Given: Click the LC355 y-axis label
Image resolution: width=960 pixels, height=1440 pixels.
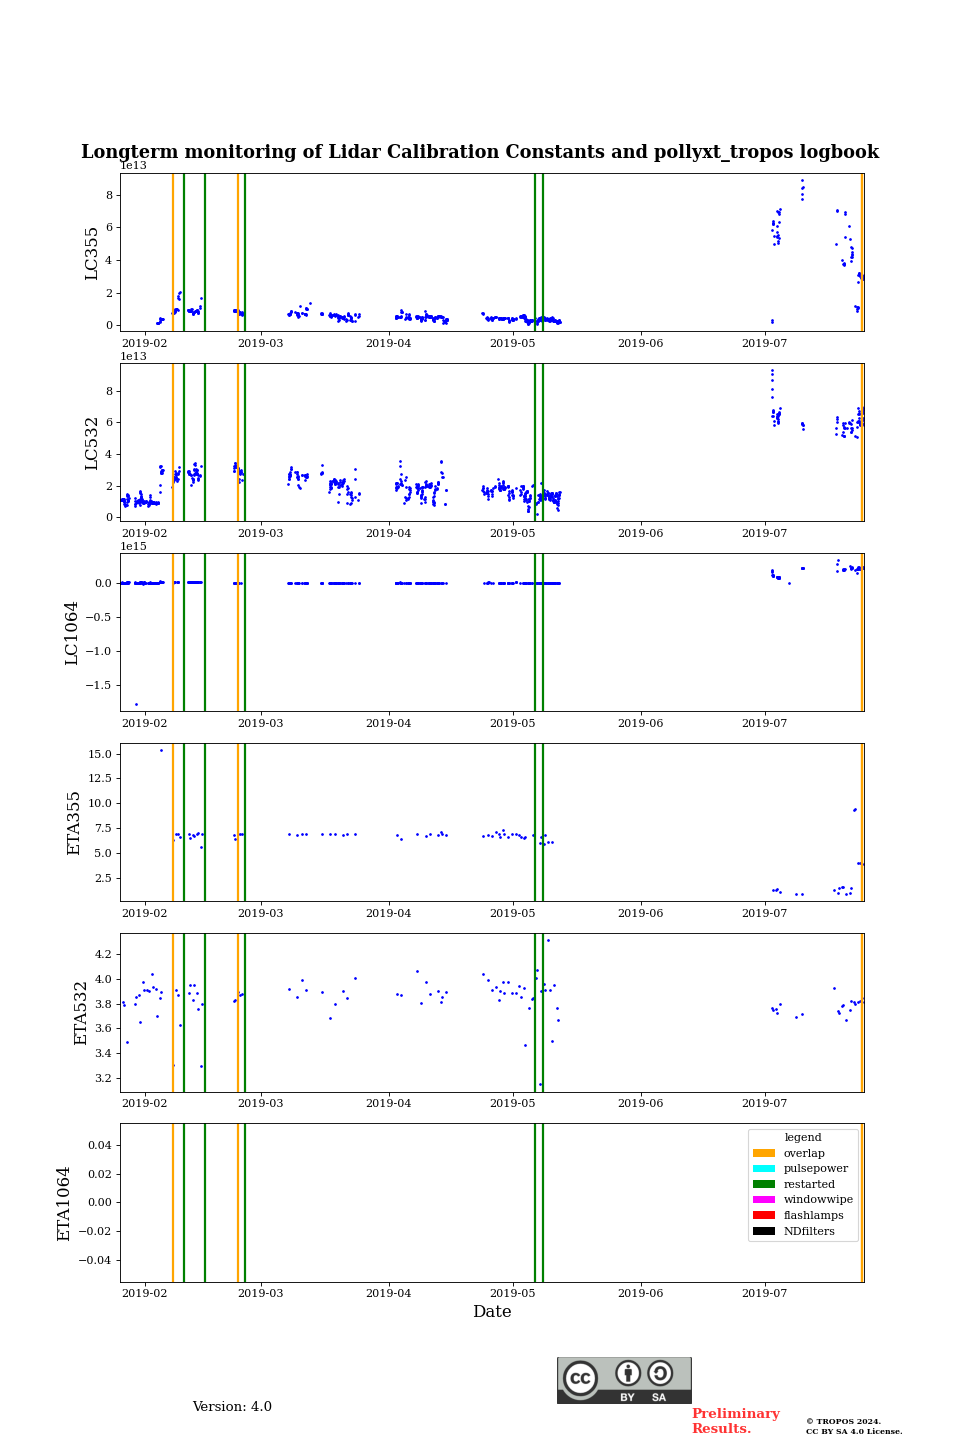Looking at the screenshot, I should coord(92,253).
